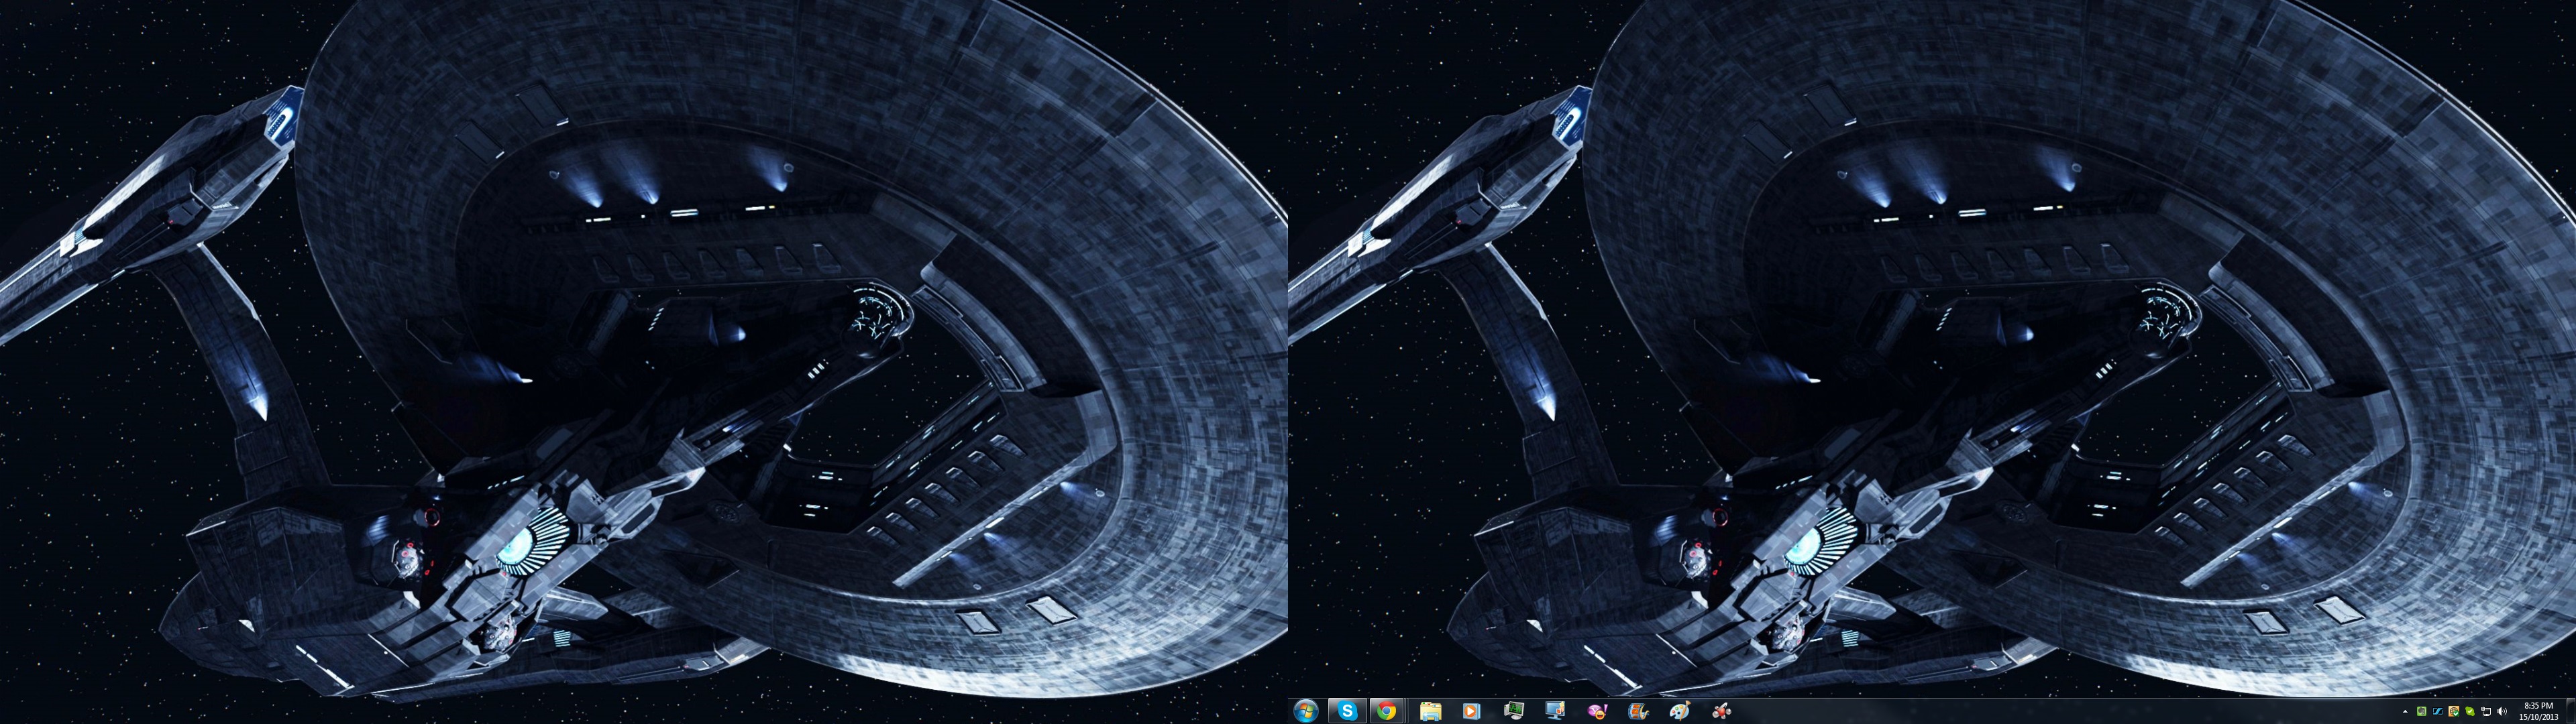Switch to Skype from the taskbar
The image size is (2576, 724).
pyautogui.click(x=1347, y=711)
